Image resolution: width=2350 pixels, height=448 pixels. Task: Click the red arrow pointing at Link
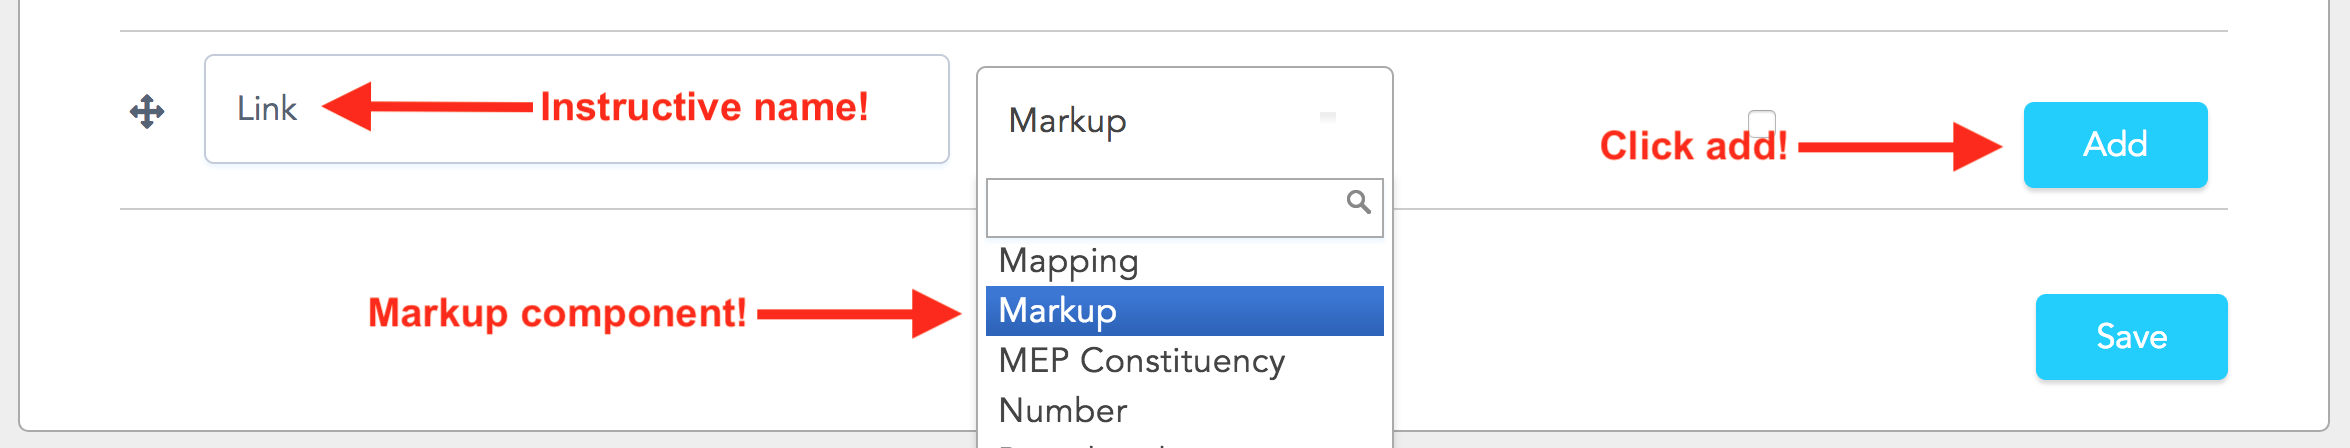(x=427, y=106)
